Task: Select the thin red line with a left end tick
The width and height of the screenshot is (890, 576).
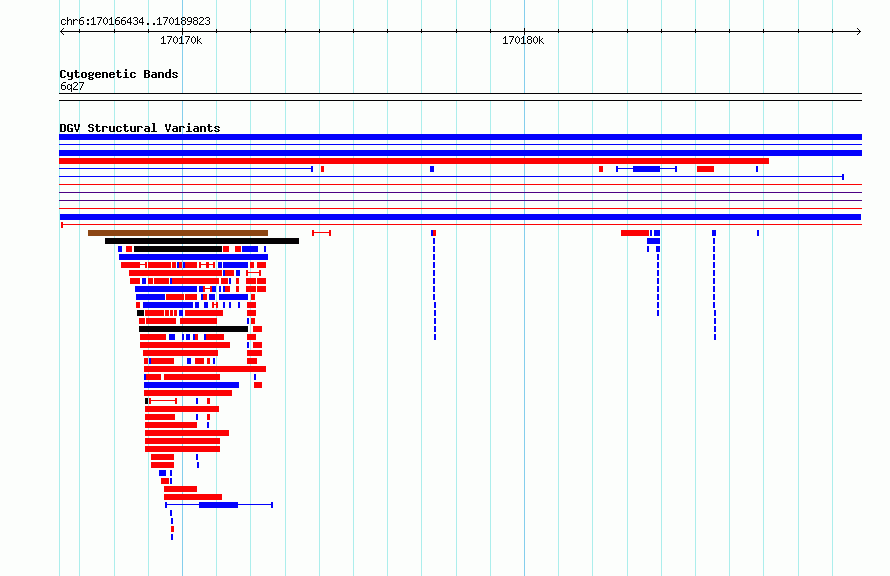Action: [x=461, y=225]
